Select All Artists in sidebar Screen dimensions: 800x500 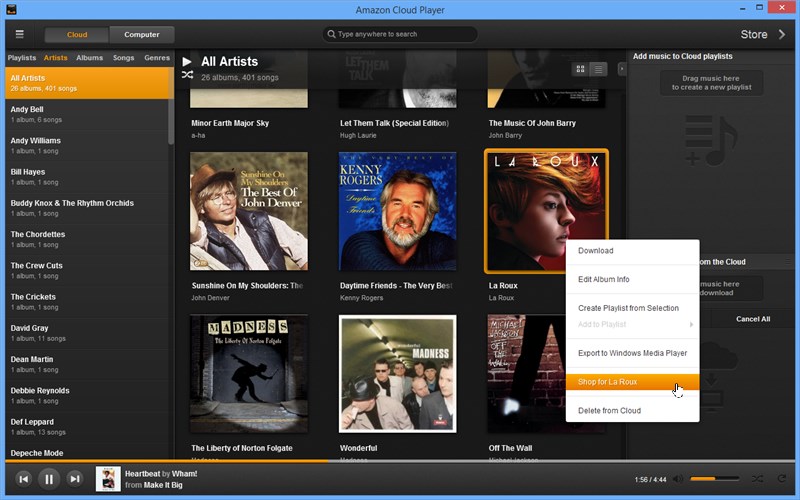(87, 83)
